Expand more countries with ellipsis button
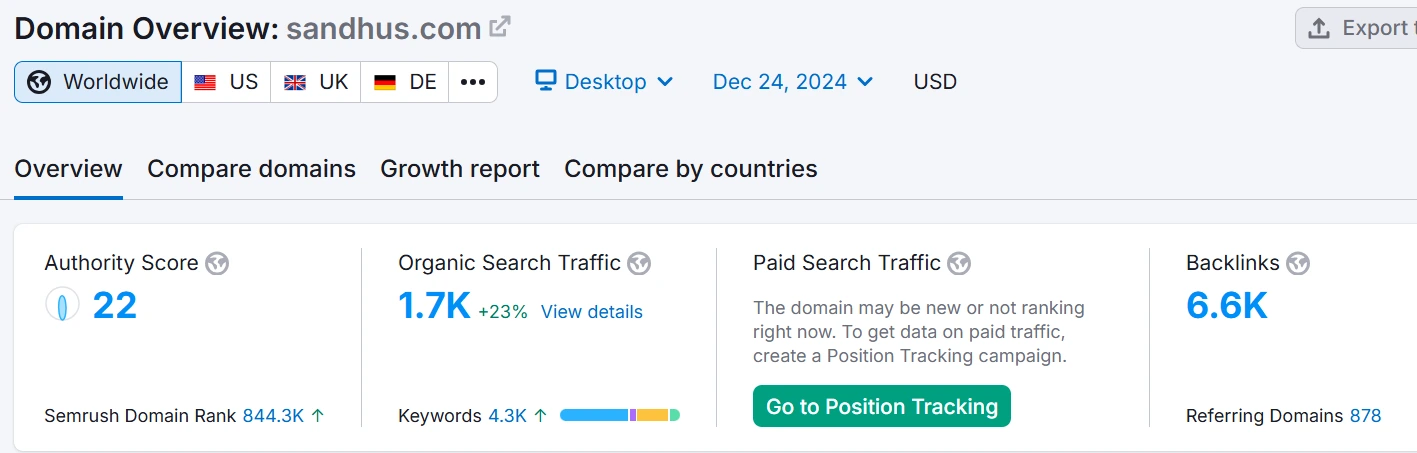Image resolution: width=1417 pixels, height=453 pixels. (x=473, y=82)
